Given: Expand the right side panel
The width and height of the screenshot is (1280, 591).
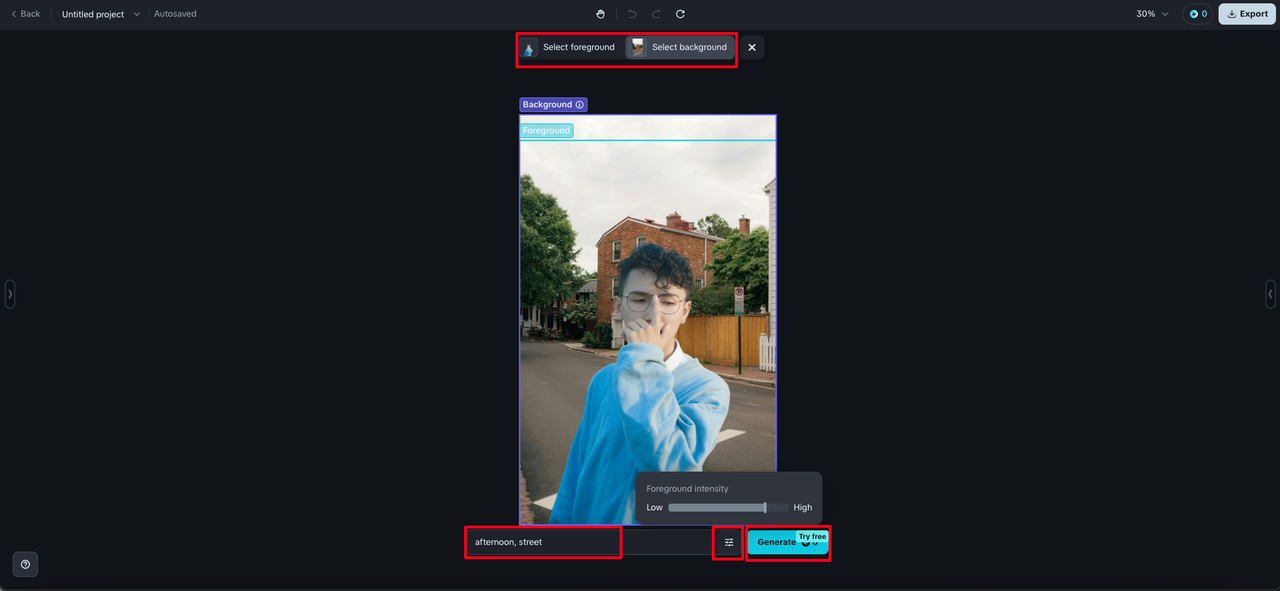Looking at the screenshot, I should (1270, 294).
